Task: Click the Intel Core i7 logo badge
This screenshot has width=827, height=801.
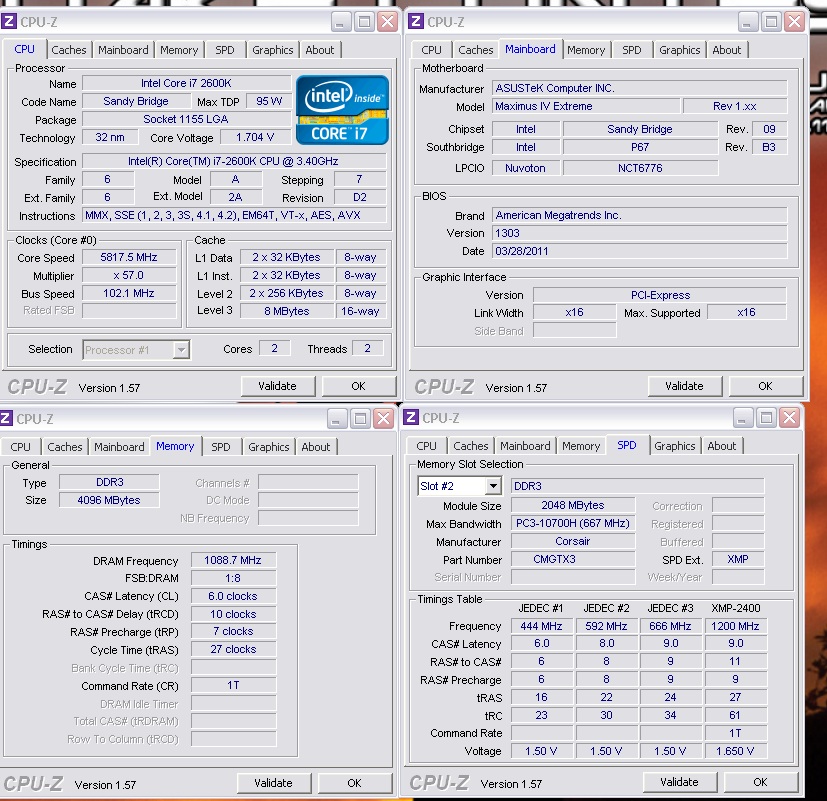Action: (342, 109)
